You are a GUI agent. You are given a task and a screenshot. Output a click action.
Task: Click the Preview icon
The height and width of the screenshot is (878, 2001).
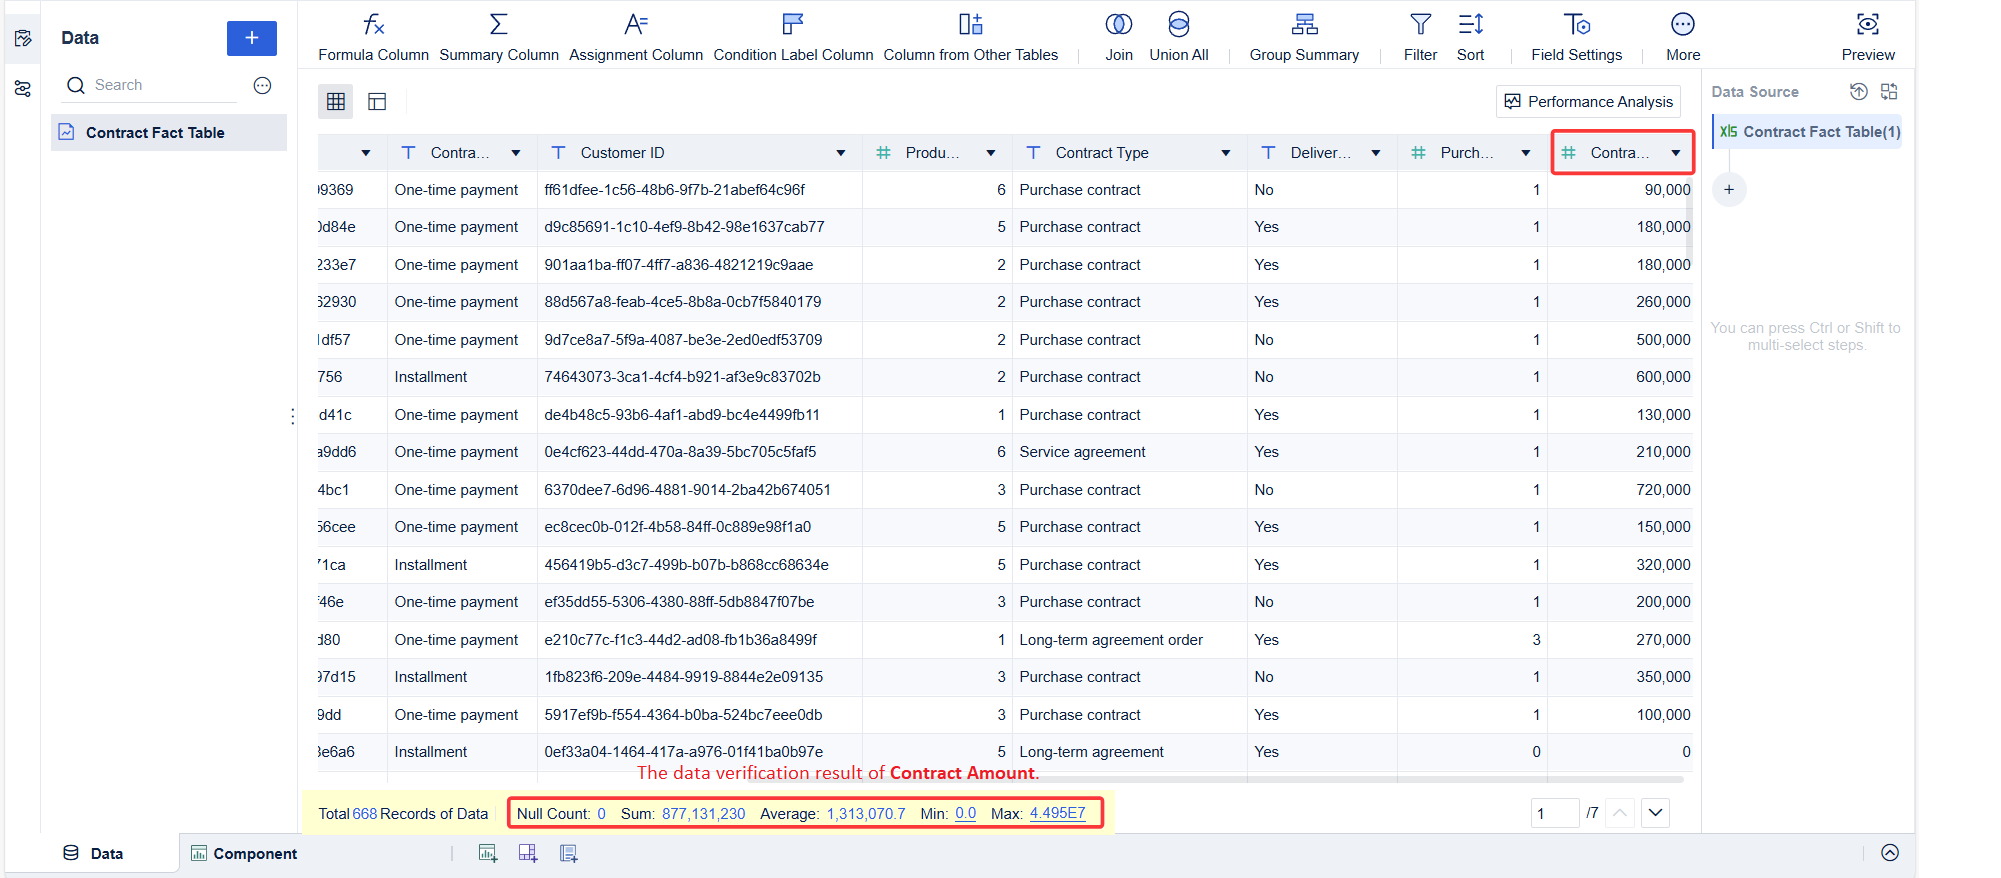click(x=1868, y=24)
